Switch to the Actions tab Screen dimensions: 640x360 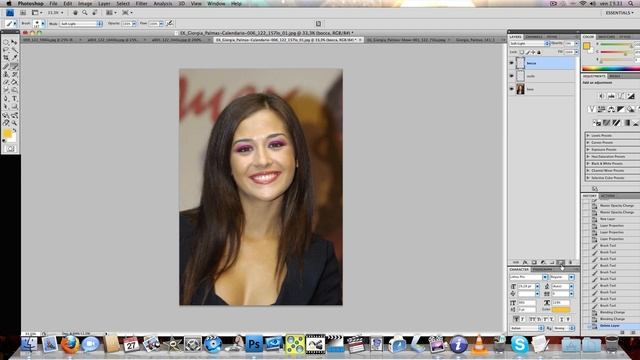pos(607,196)
